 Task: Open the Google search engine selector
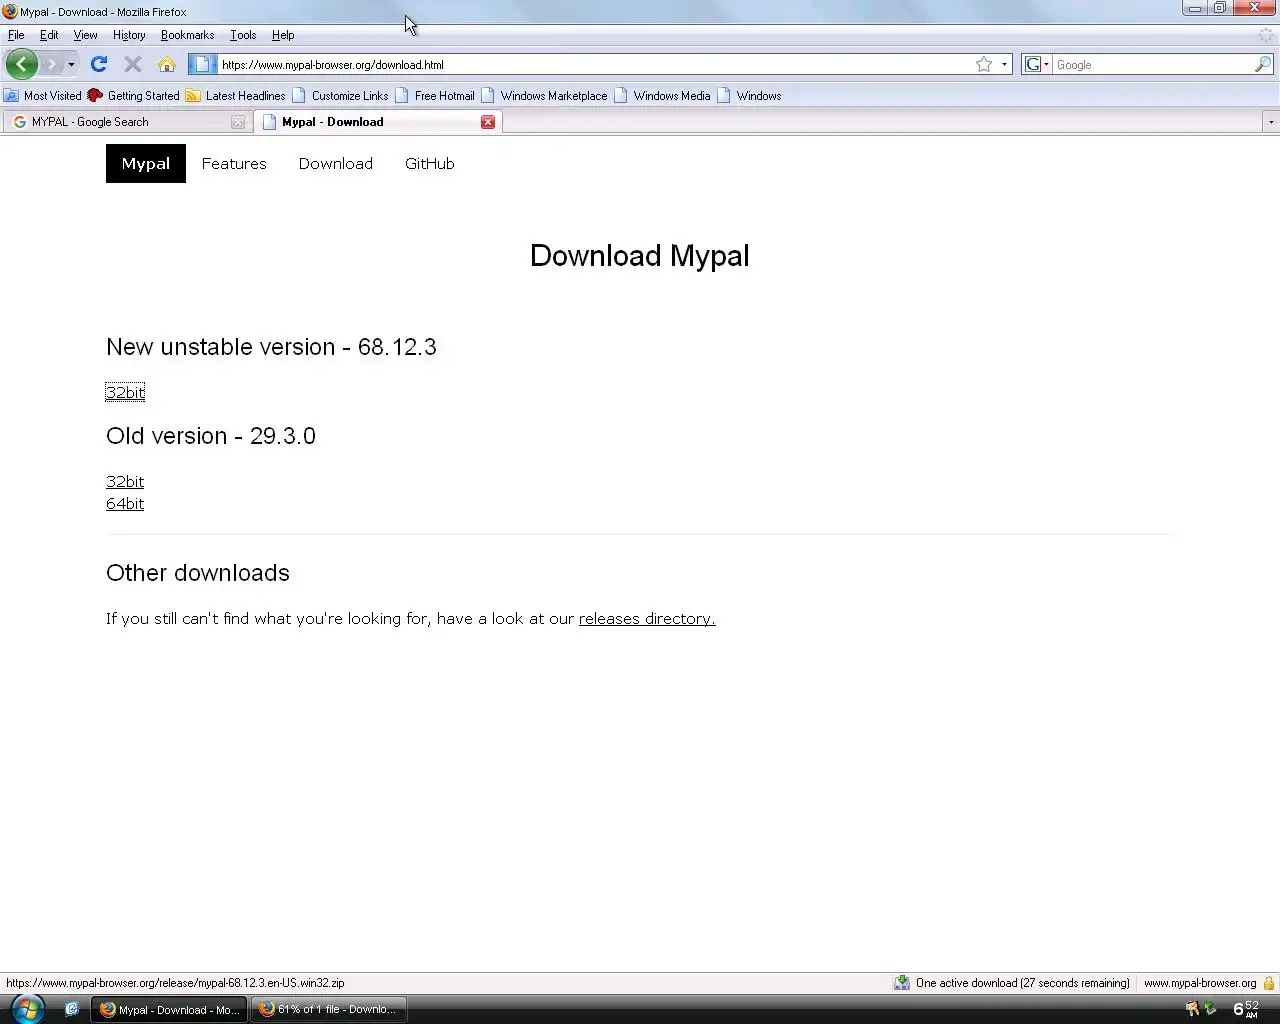[1037, 64]
